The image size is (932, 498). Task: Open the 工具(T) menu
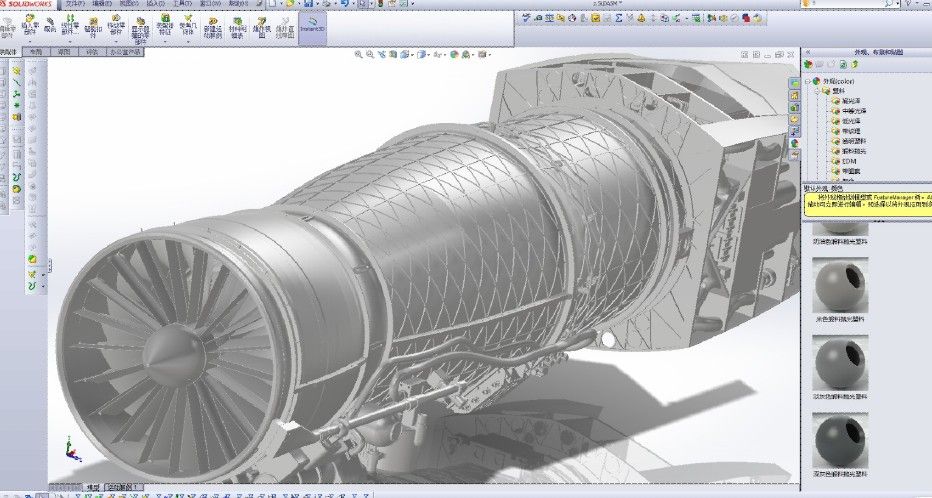pos(182,4)
